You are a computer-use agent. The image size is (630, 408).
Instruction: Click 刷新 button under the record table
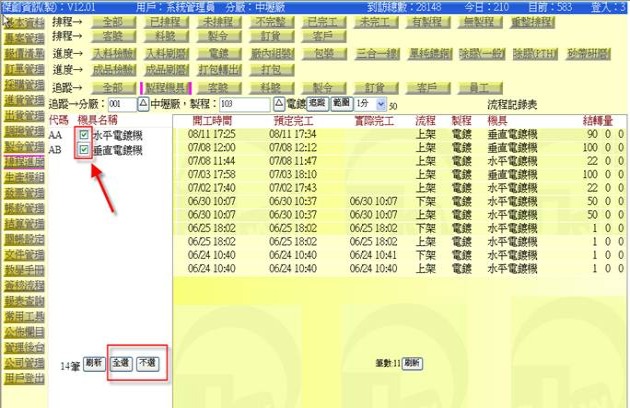click(x=412, y=364)
